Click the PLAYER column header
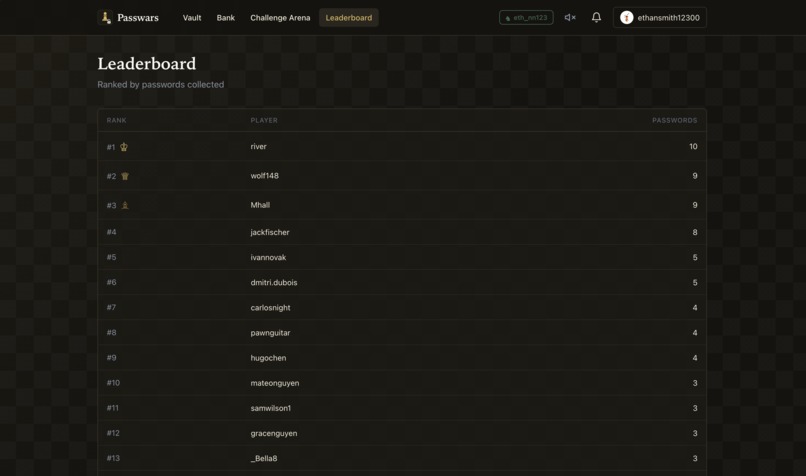Screen dimensions: 806x476 click(264, 120)
